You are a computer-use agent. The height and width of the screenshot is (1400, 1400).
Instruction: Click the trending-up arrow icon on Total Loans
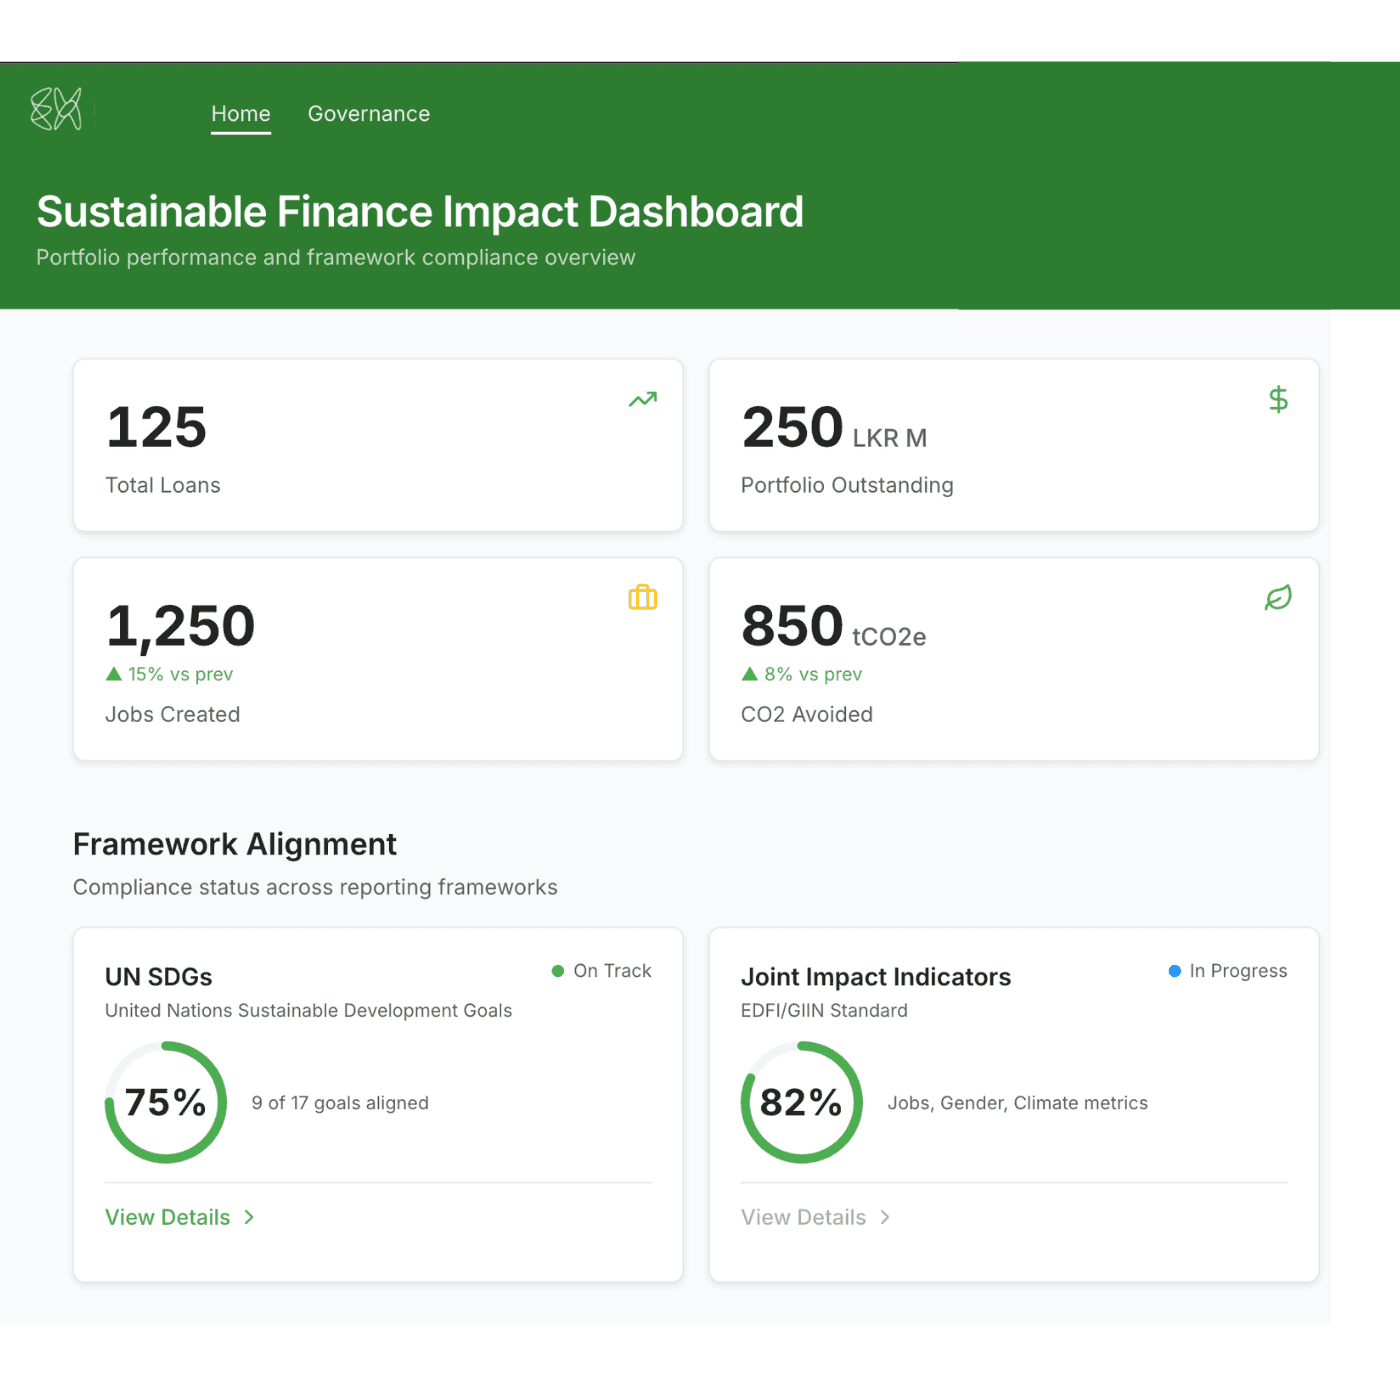tap(642, 400)
